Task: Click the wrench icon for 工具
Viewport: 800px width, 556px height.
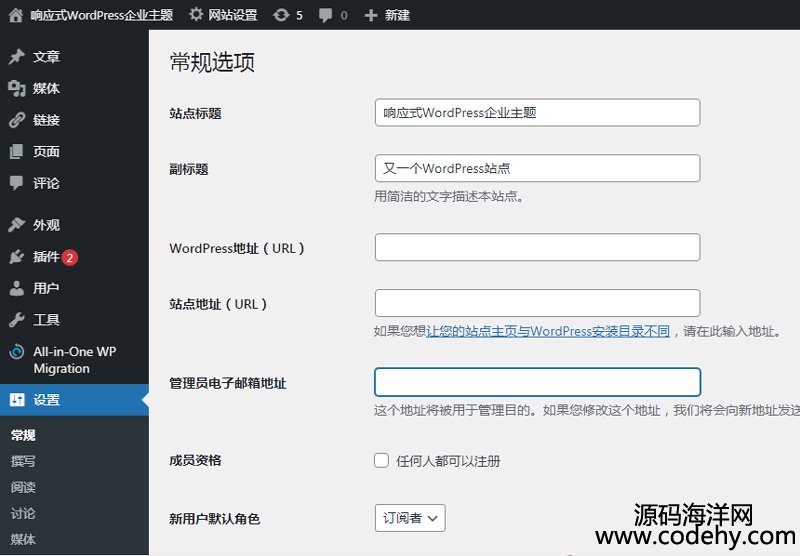Action: [17, 320]
